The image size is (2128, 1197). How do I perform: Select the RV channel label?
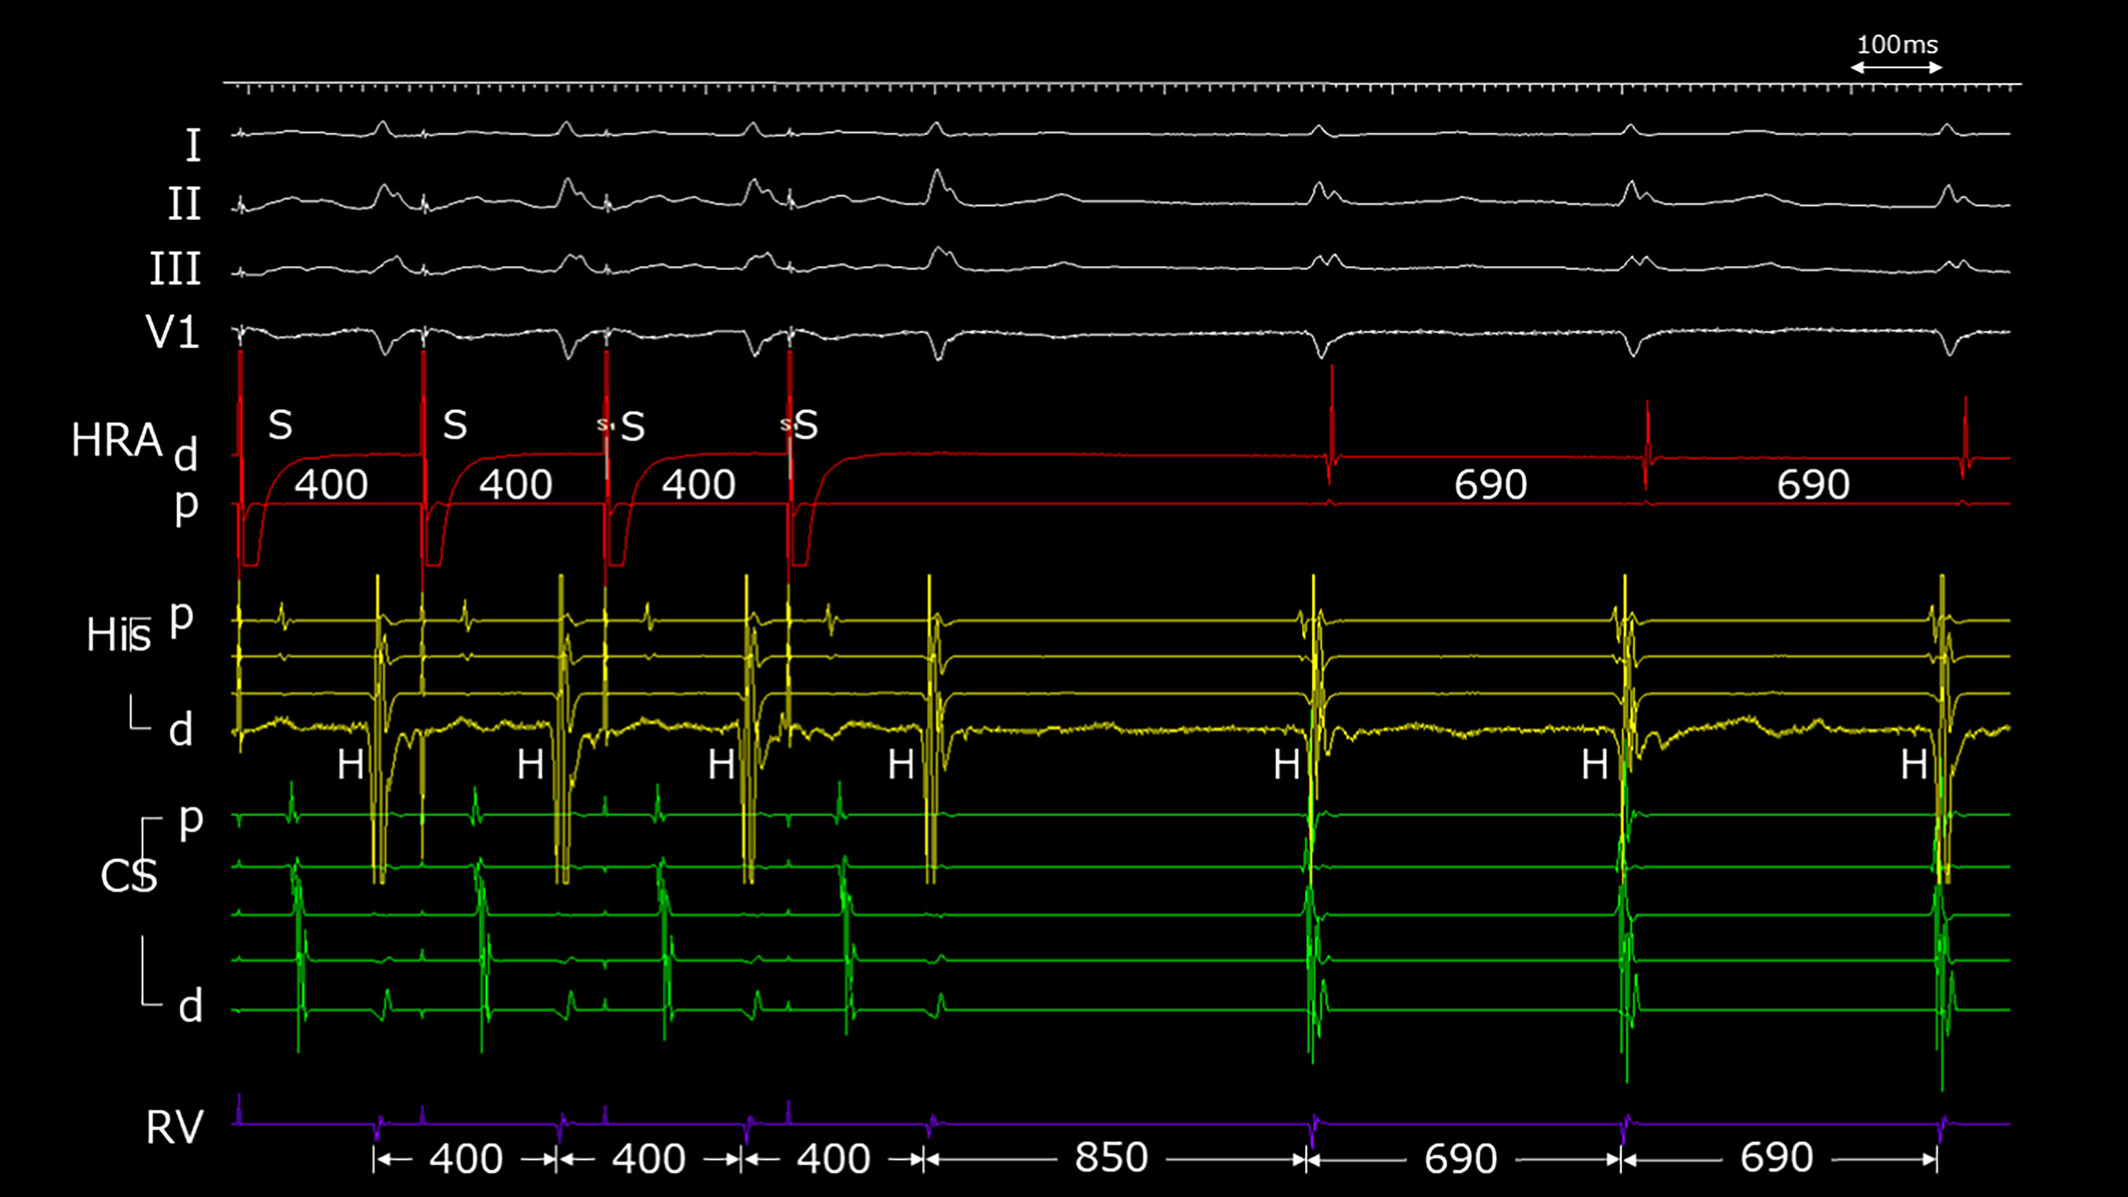click(x=174, y=1127)
